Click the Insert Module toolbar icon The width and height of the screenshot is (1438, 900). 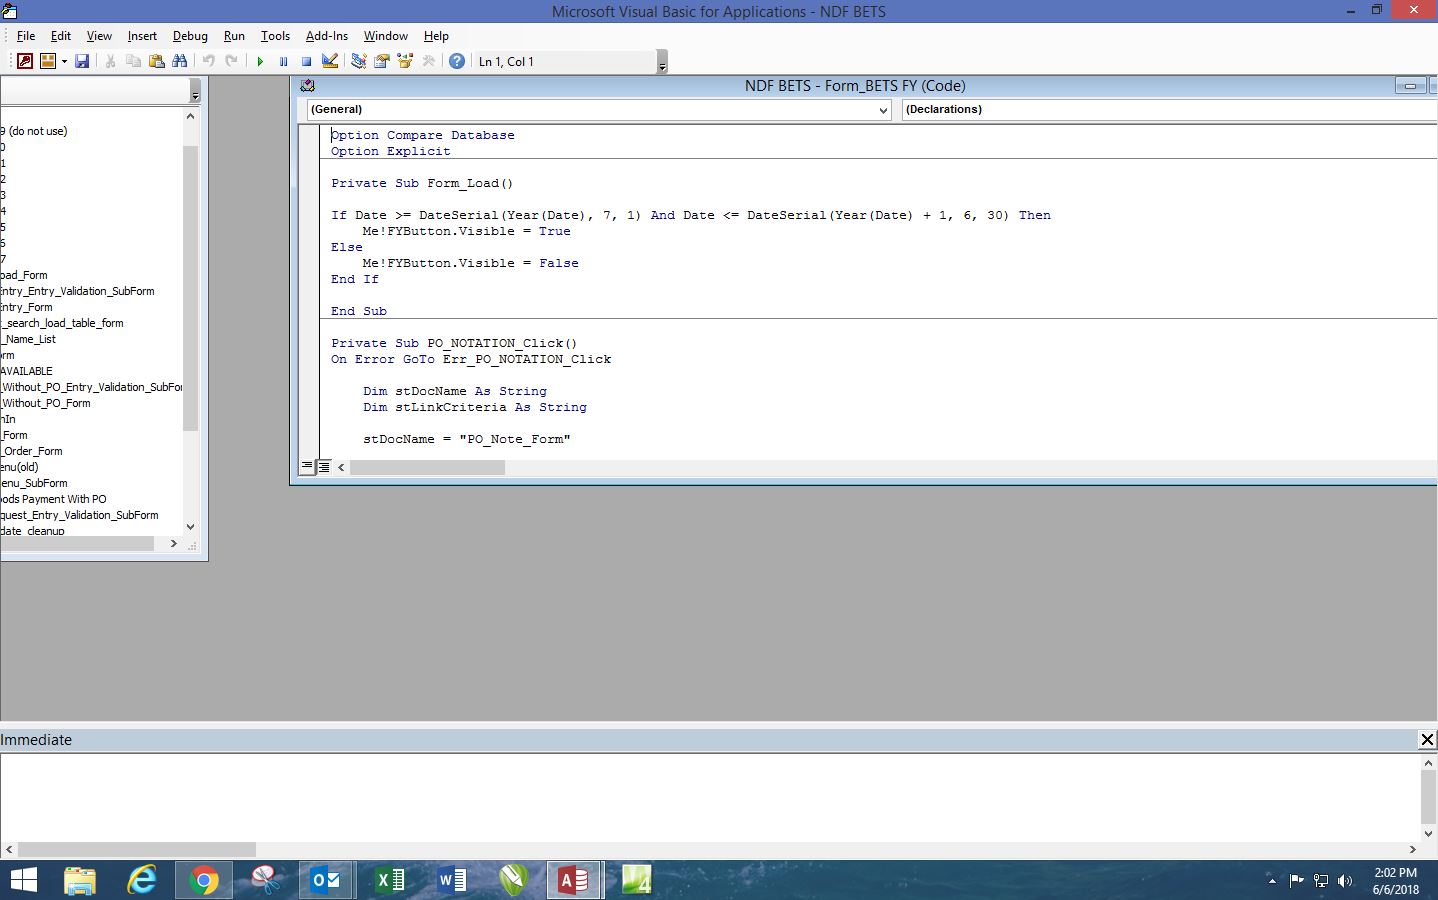47,61
